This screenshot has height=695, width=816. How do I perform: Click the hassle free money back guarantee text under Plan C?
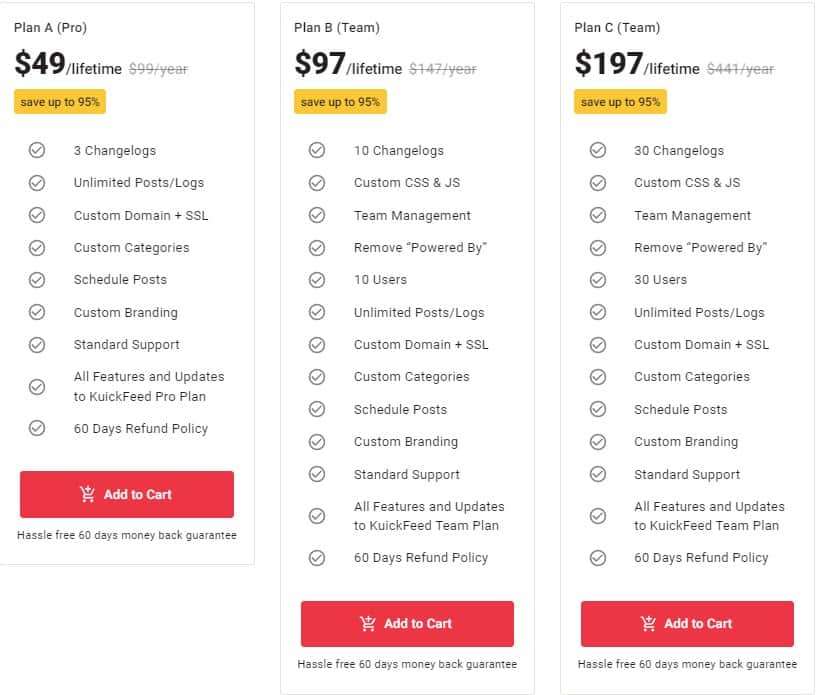tap(687, 664)
